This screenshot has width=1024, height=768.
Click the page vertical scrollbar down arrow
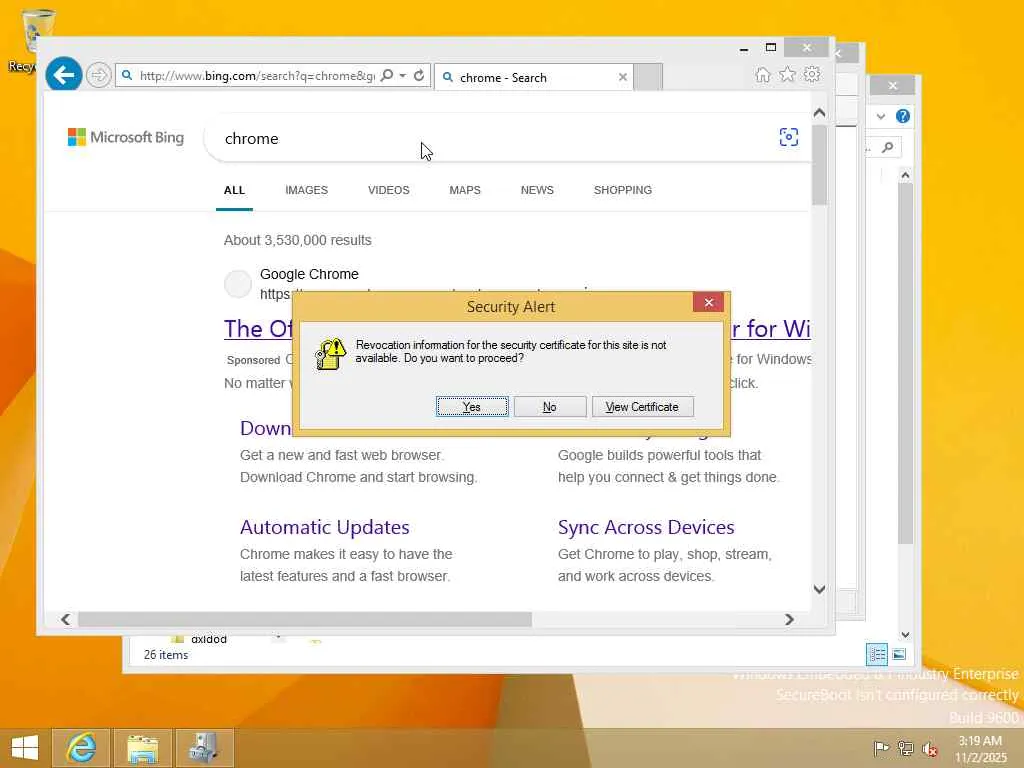820,589
